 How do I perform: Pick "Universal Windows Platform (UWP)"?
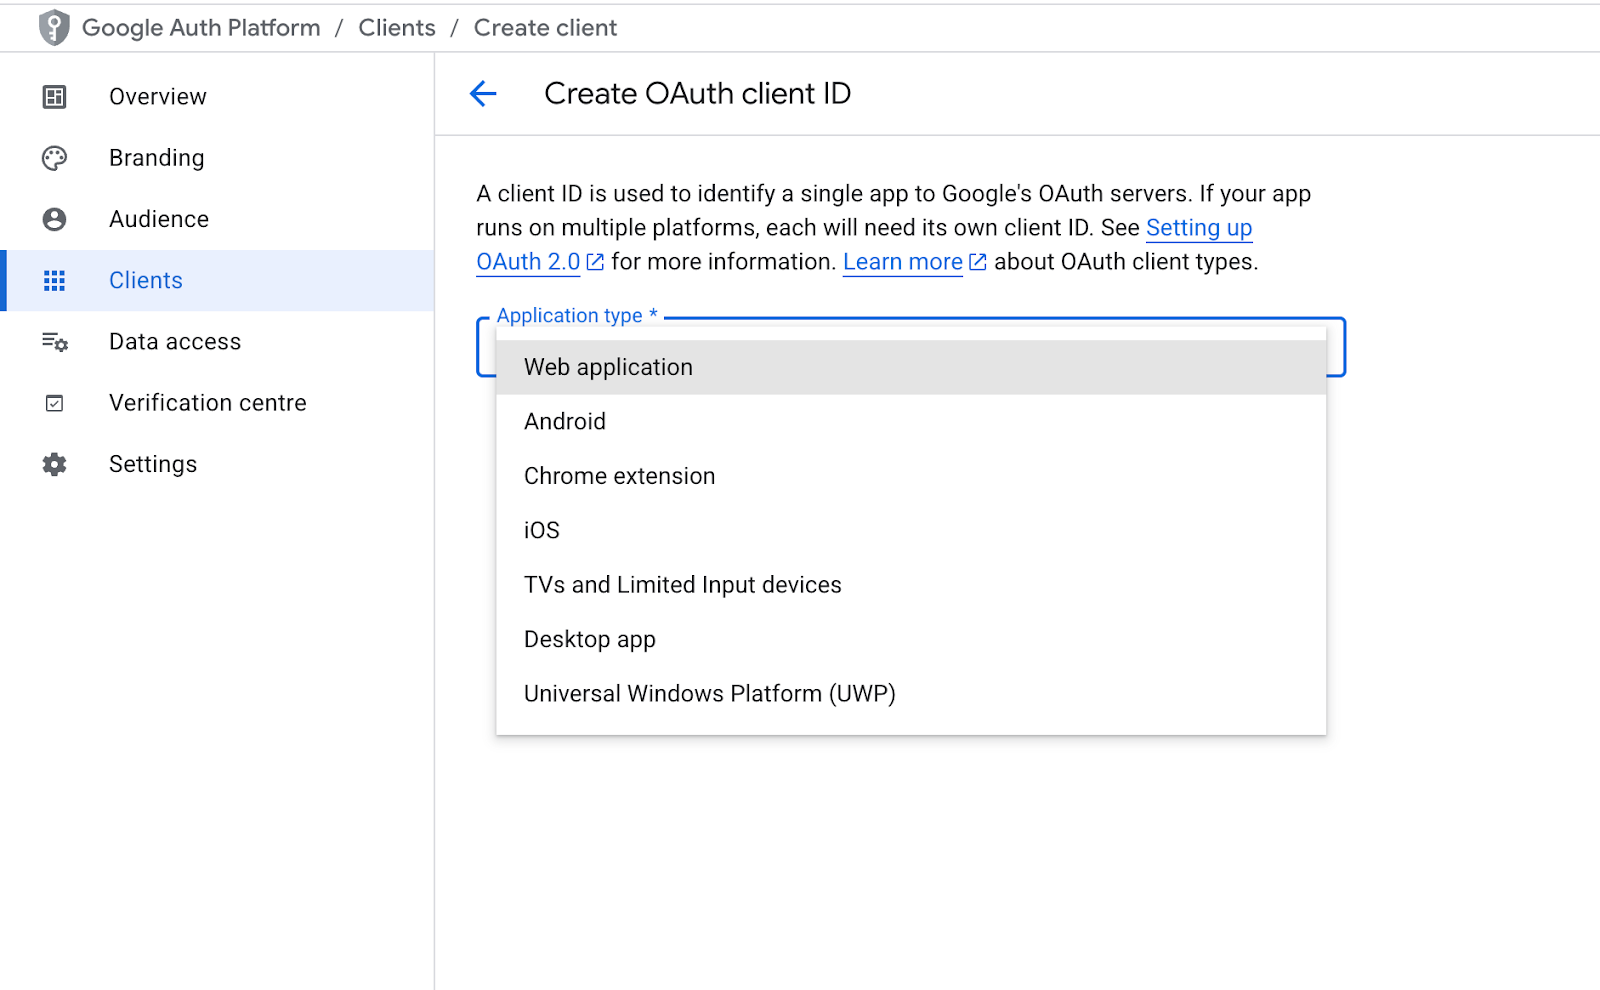(708, 693)
